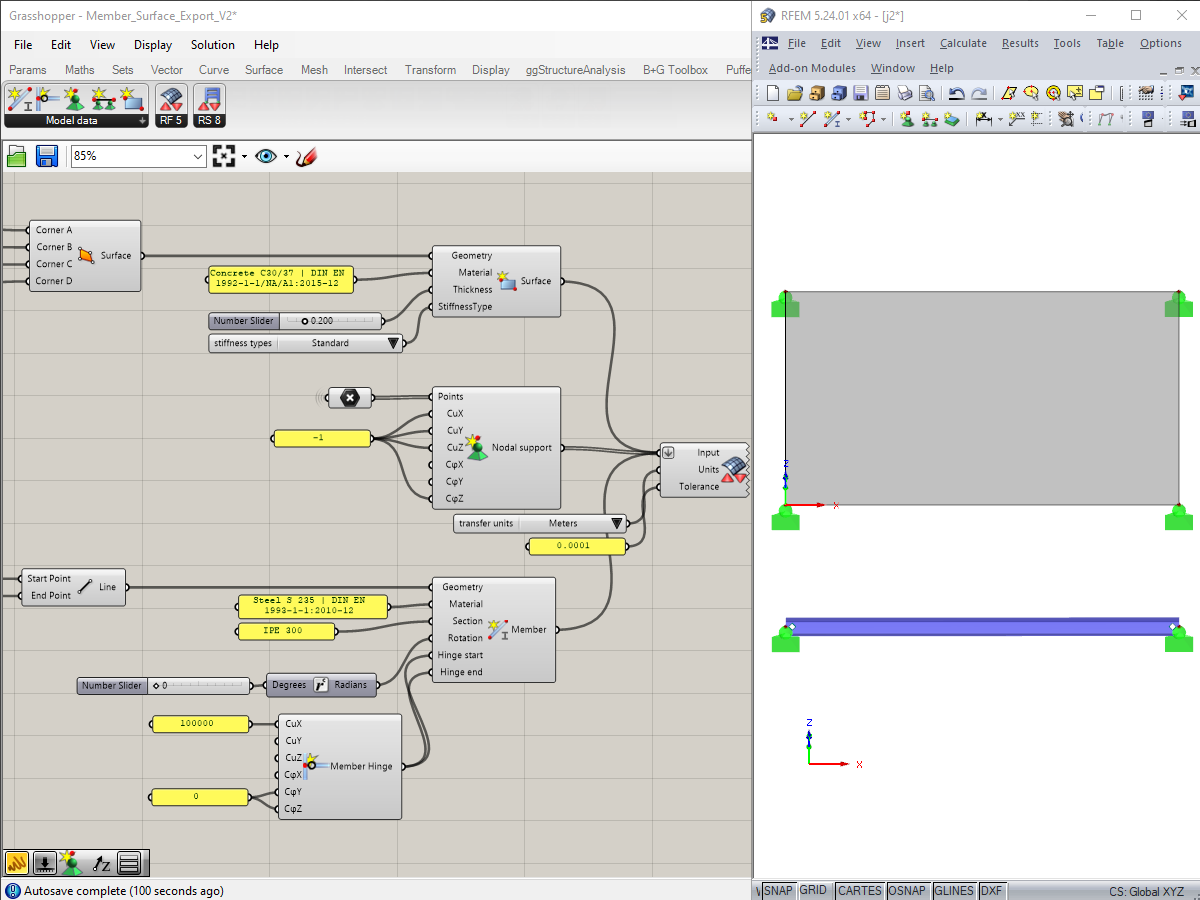Open the stiffness types Standard dropdown
Screen dimensions: 1200x900
(x=392, y=343)
